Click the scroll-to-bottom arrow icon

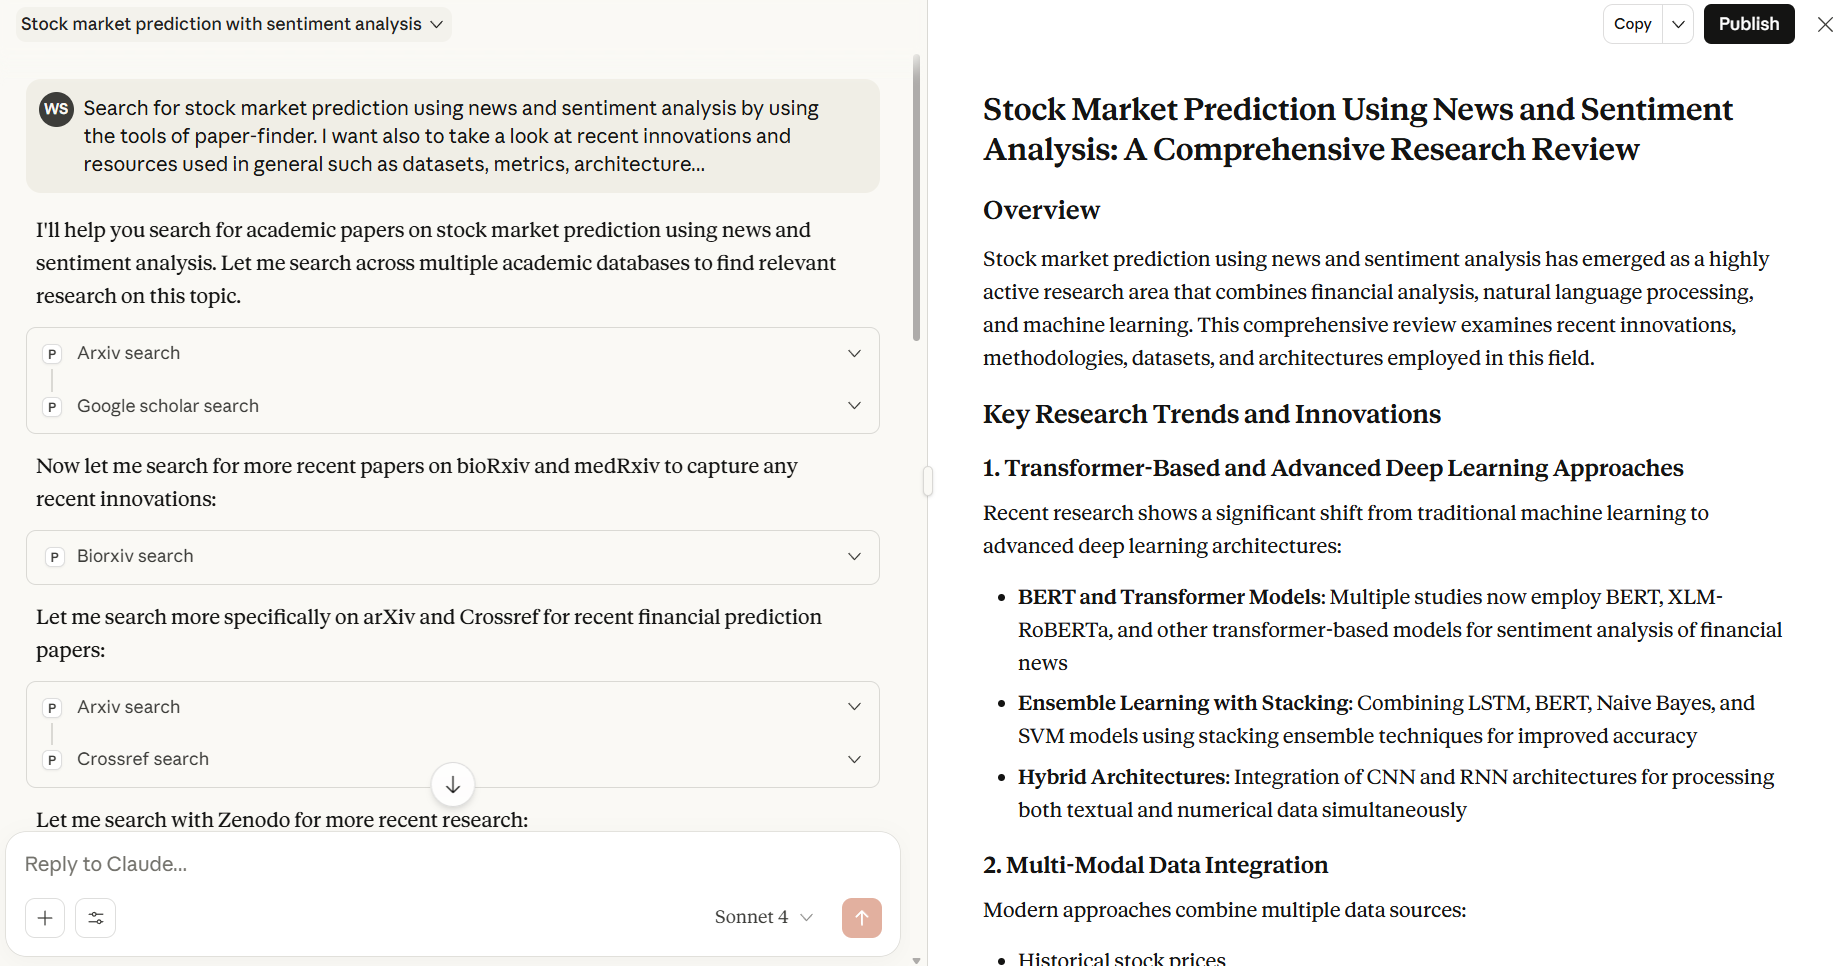point(453,785)
